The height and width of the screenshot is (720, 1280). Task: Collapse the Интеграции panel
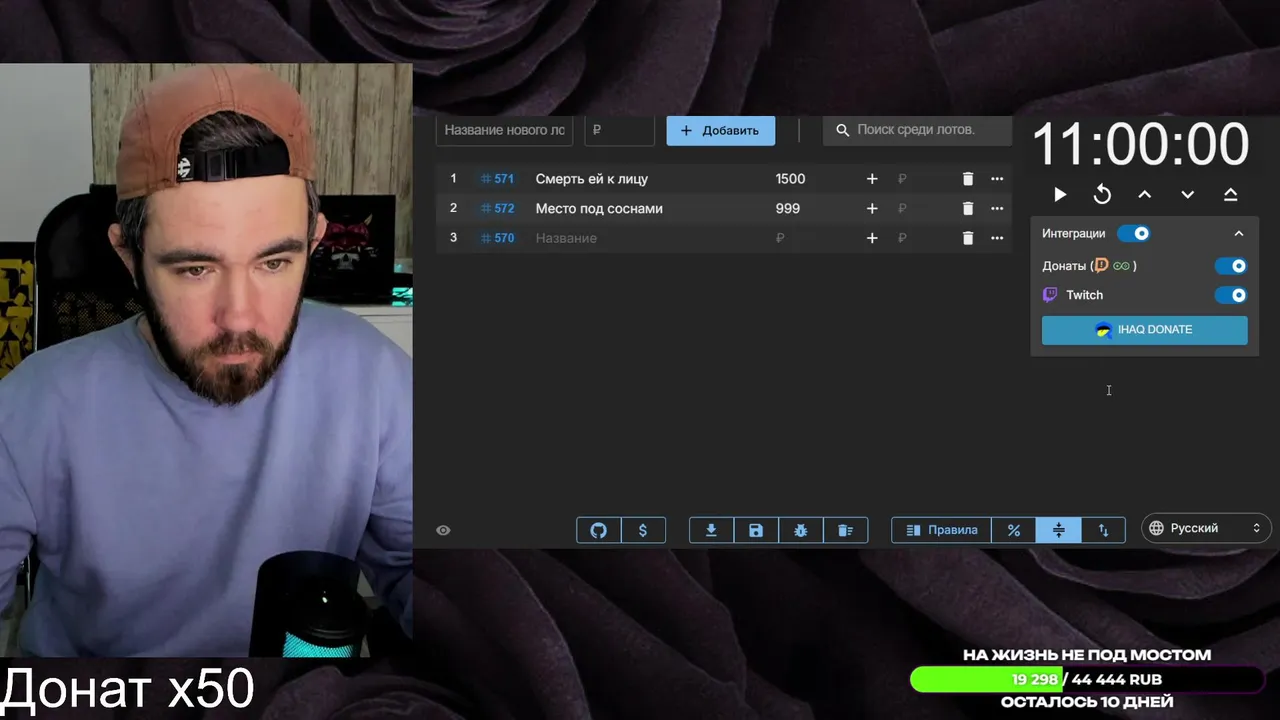(x=1239, y=233)
